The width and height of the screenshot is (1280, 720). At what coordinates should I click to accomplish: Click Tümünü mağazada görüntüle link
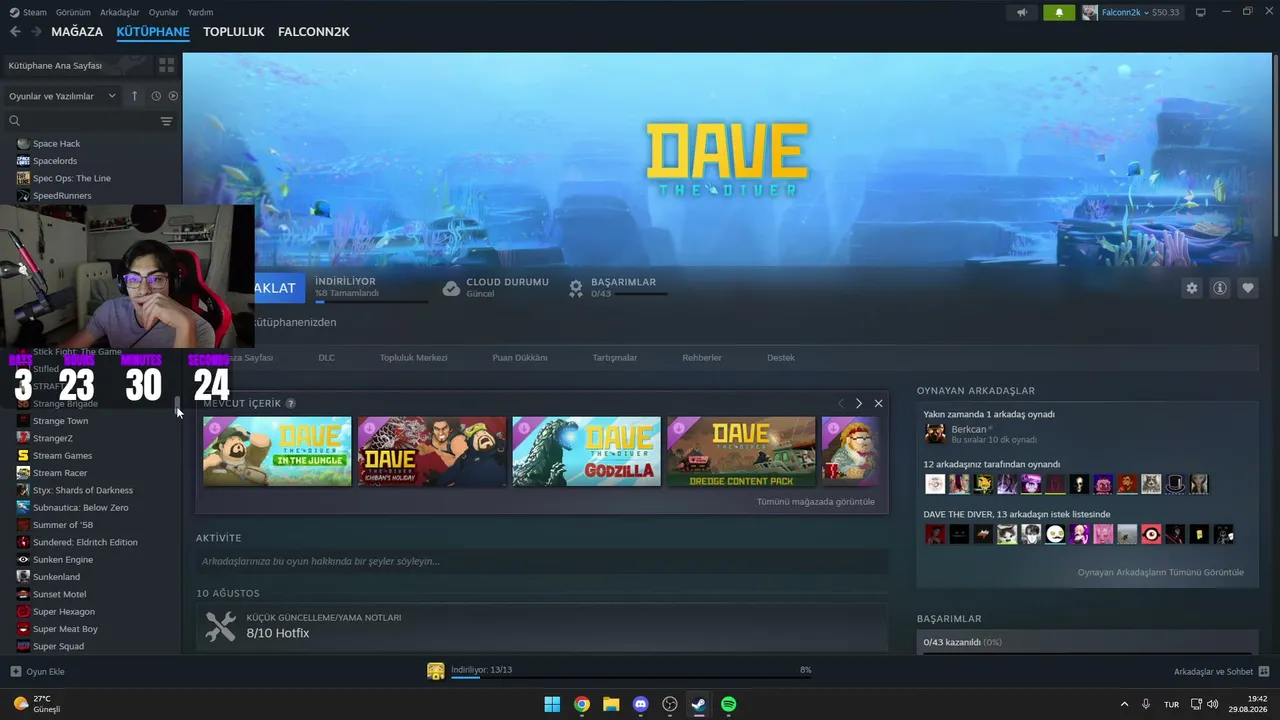(816, 502)
